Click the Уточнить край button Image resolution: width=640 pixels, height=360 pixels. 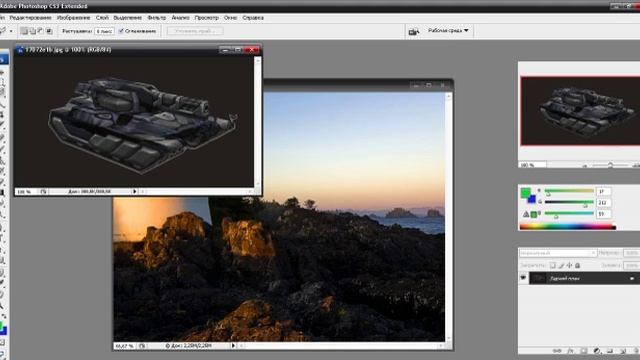(x=195, y=31)
